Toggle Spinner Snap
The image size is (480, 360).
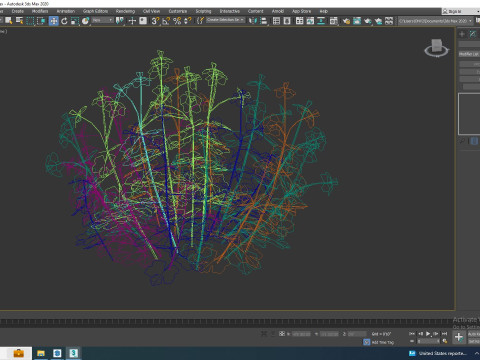pyautogui.click(x=188, y=21)
